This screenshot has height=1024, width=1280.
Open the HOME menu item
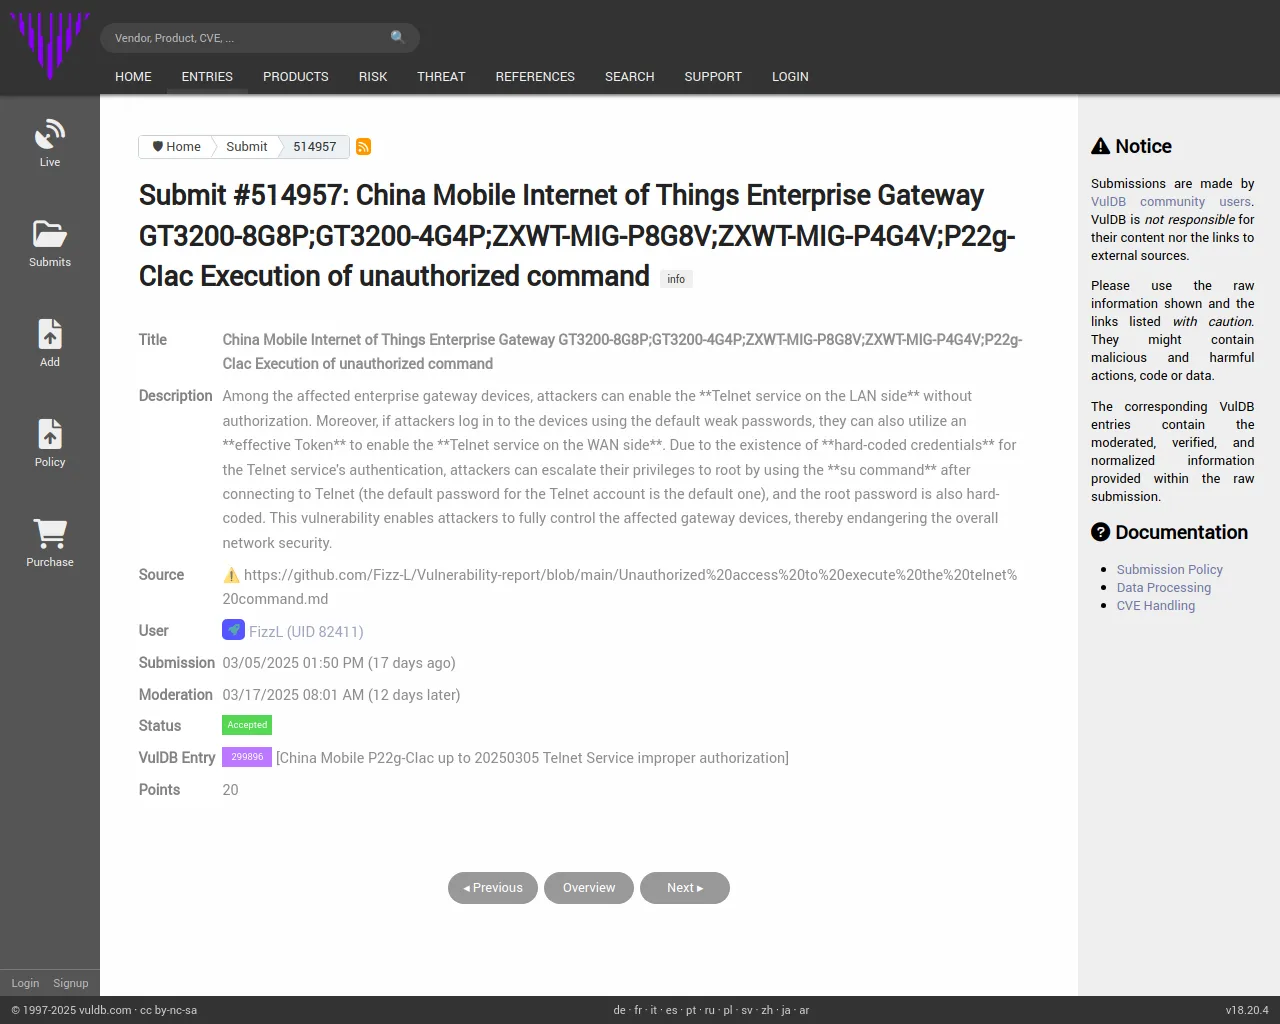(x=133, y=76)
